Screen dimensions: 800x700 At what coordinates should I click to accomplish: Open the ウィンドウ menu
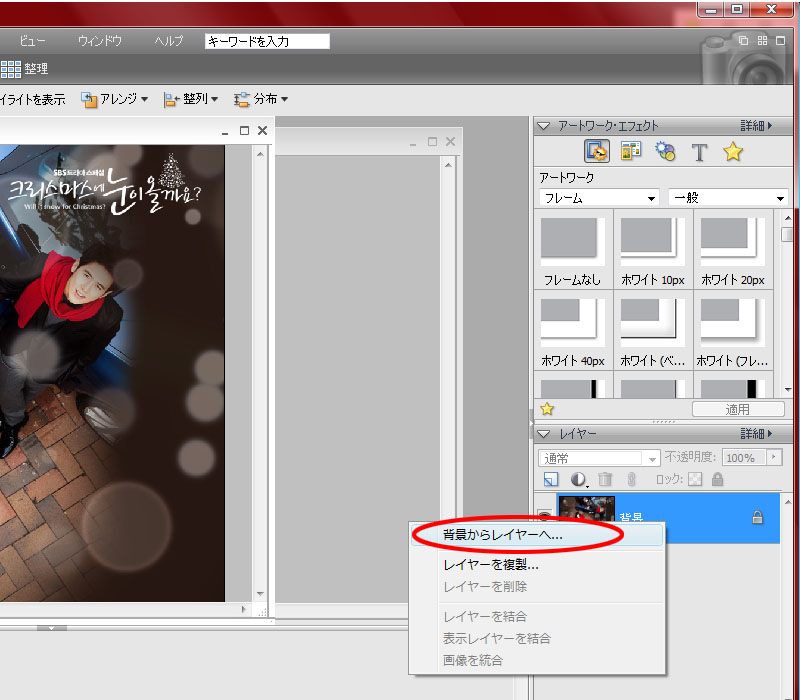(99, 41)
